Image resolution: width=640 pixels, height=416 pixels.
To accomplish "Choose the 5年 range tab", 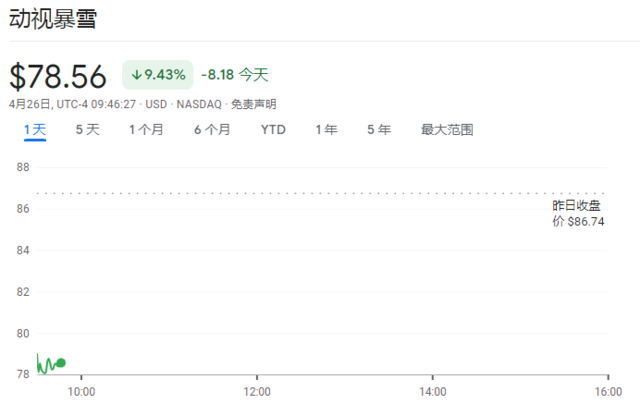I will tap(379, 130).
